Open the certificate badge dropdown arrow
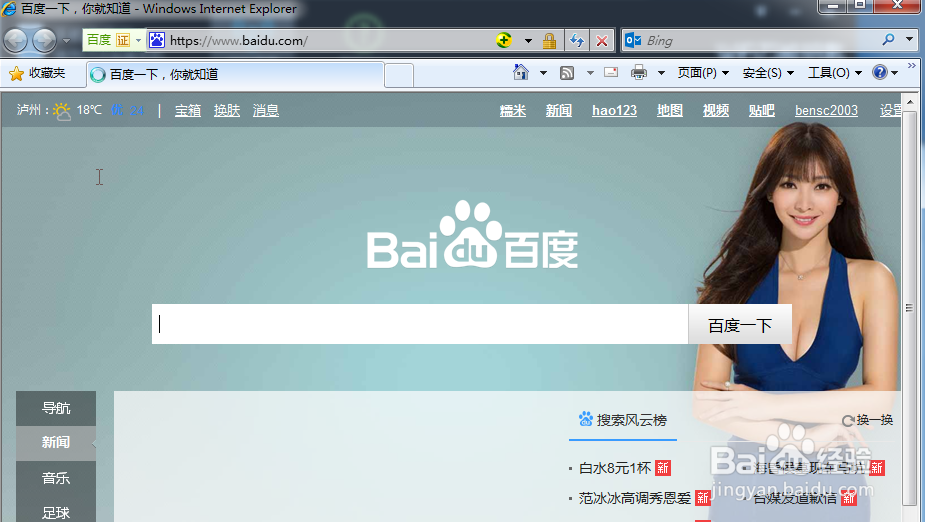This screenshot has height=522, width=925. click(x=139, y=41)
